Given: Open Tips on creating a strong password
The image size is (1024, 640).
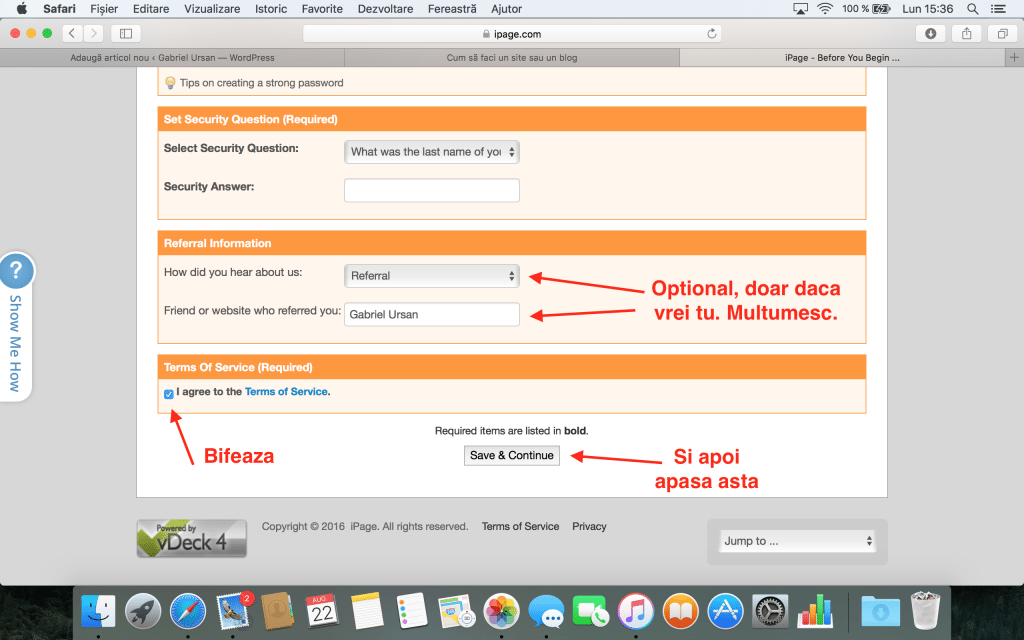Looking at the screenshot, I should (261, 83).
